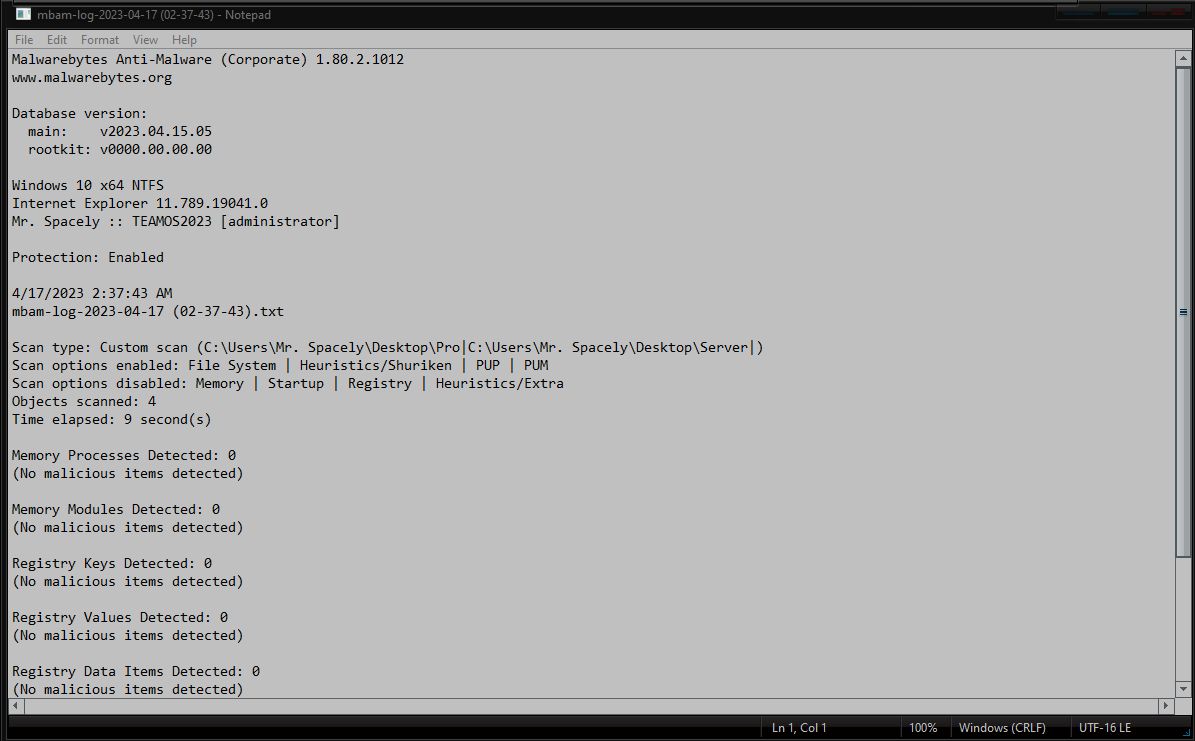This screenshot has height=741, width=1195.
Task: Click the window resize grip in status bar
Action: (1185, 732)
